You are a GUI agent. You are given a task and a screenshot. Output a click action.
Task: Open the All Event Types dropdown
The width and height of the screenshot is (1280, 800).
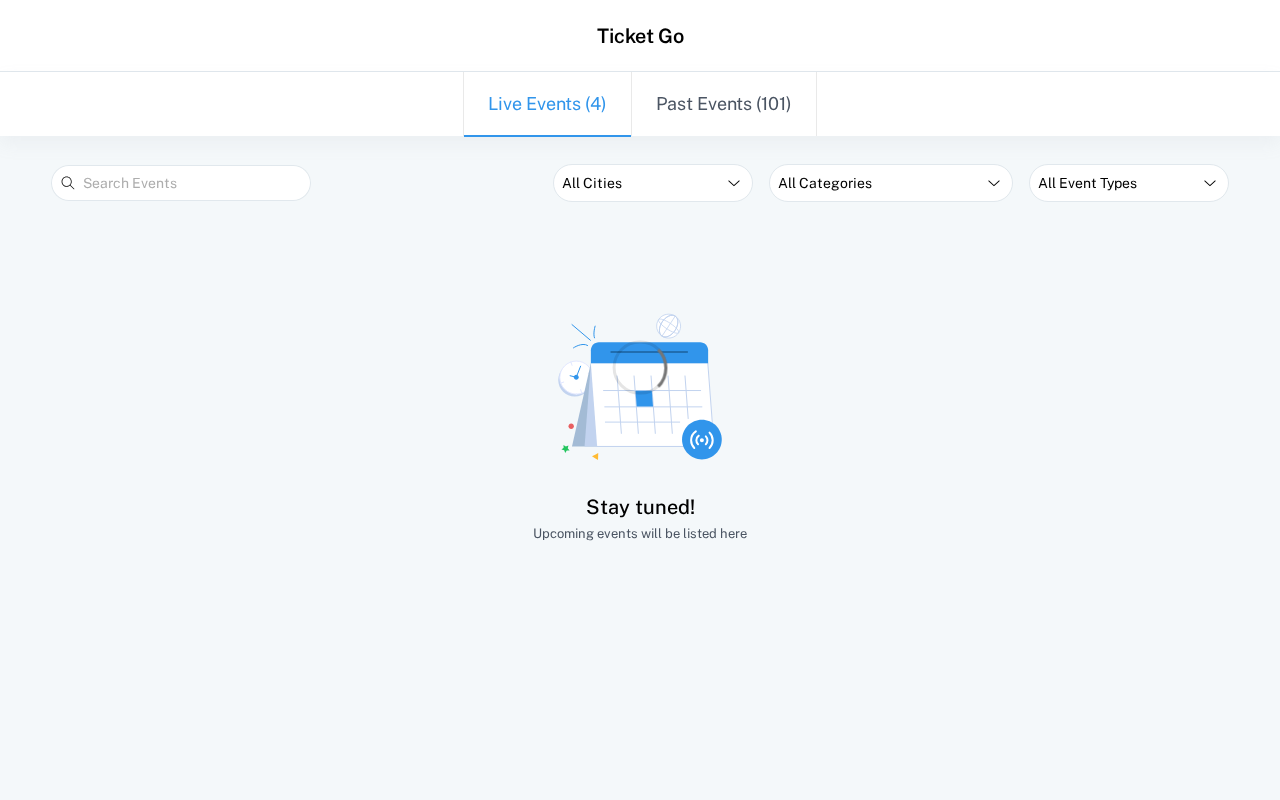click(1128, 183)
